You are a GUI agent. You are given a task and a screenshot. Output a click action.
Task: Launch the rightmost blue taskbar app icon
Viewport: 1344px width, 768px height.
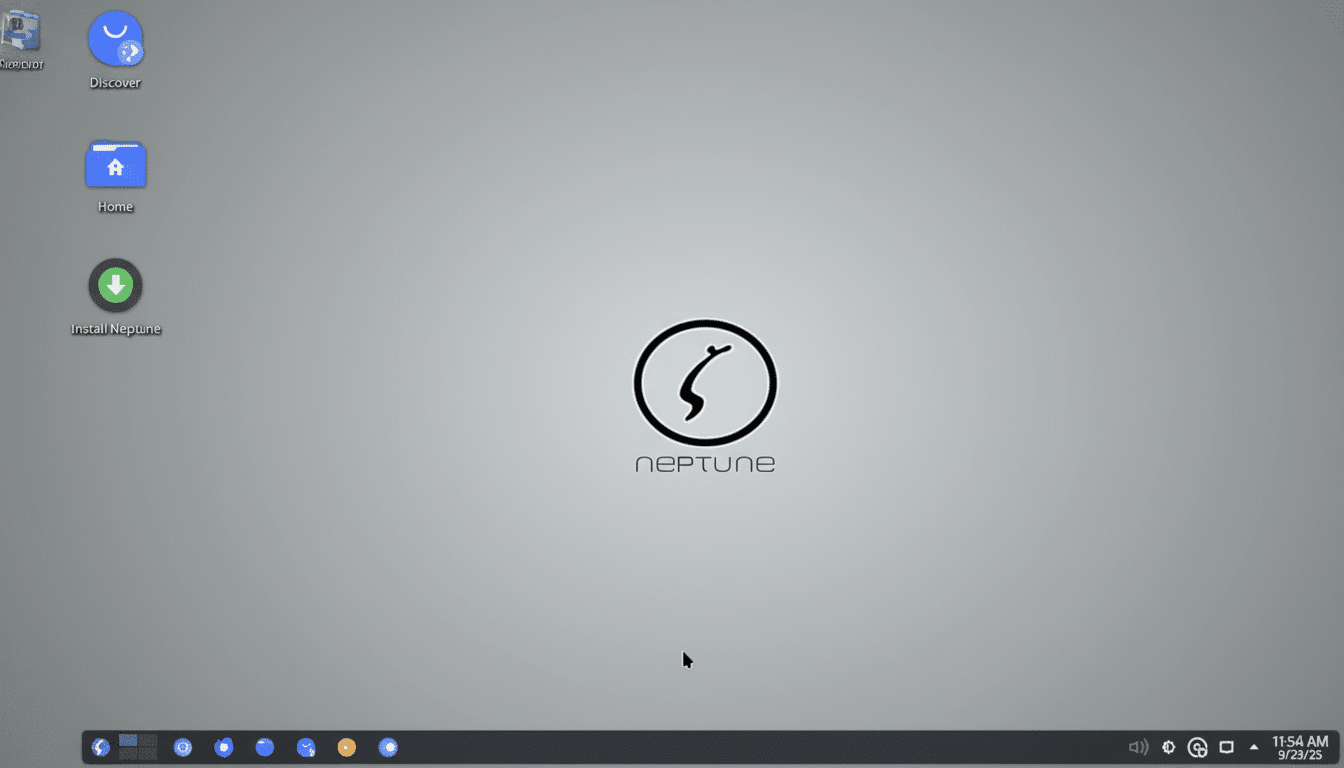coord(388,747)
